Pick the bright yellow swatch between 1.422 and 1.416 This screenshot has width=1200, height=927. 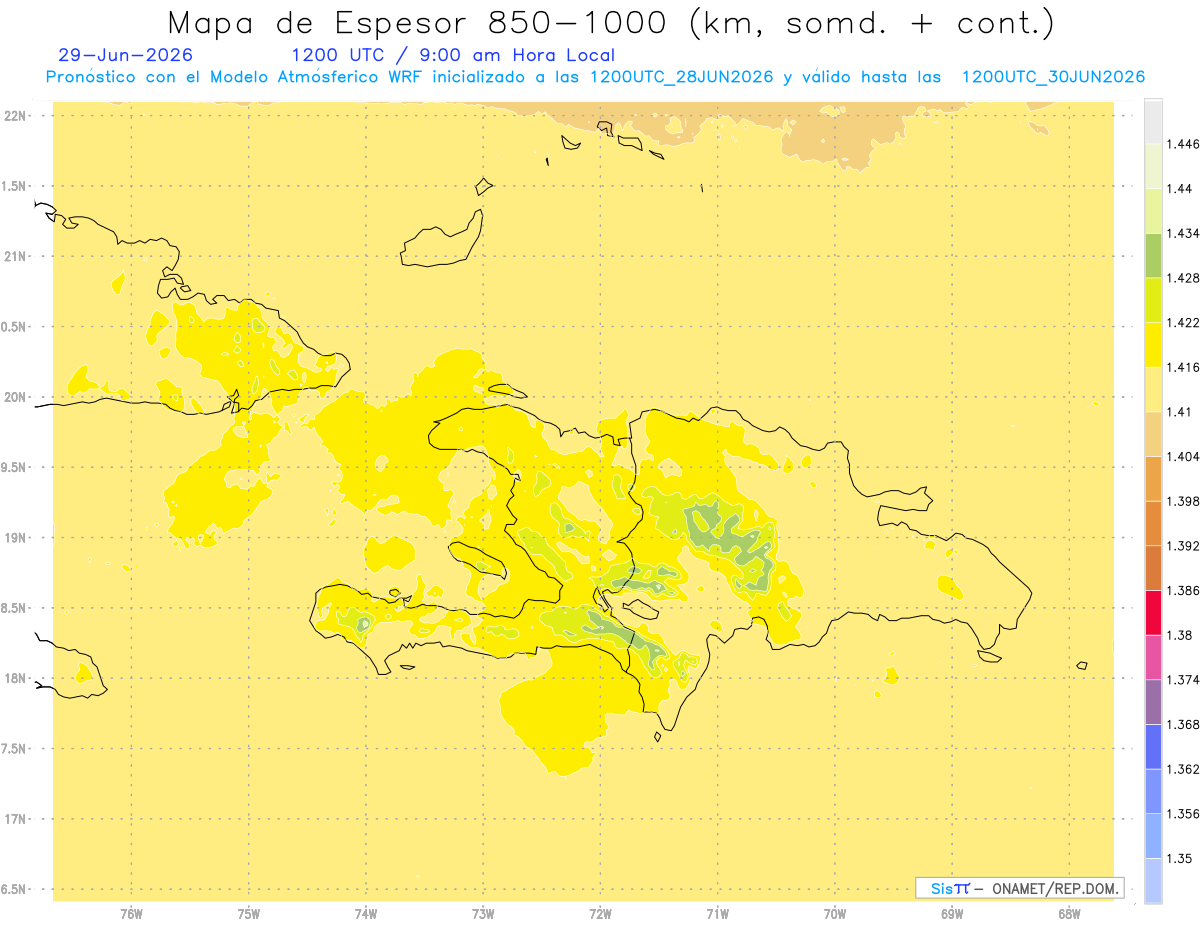pyautogui.click(x=1153, y=344)
